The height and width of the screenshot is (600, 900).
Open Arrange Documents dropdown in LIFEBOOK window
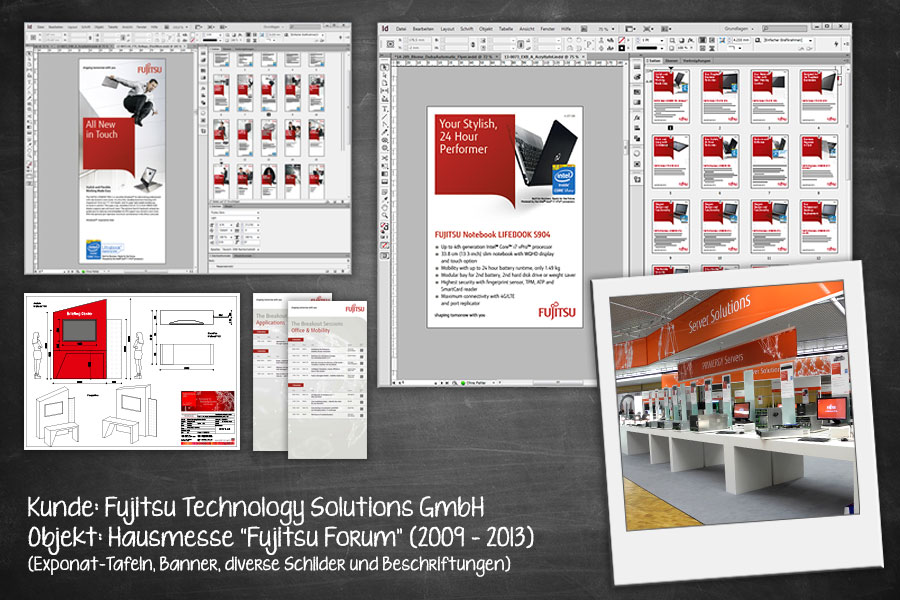666,28
